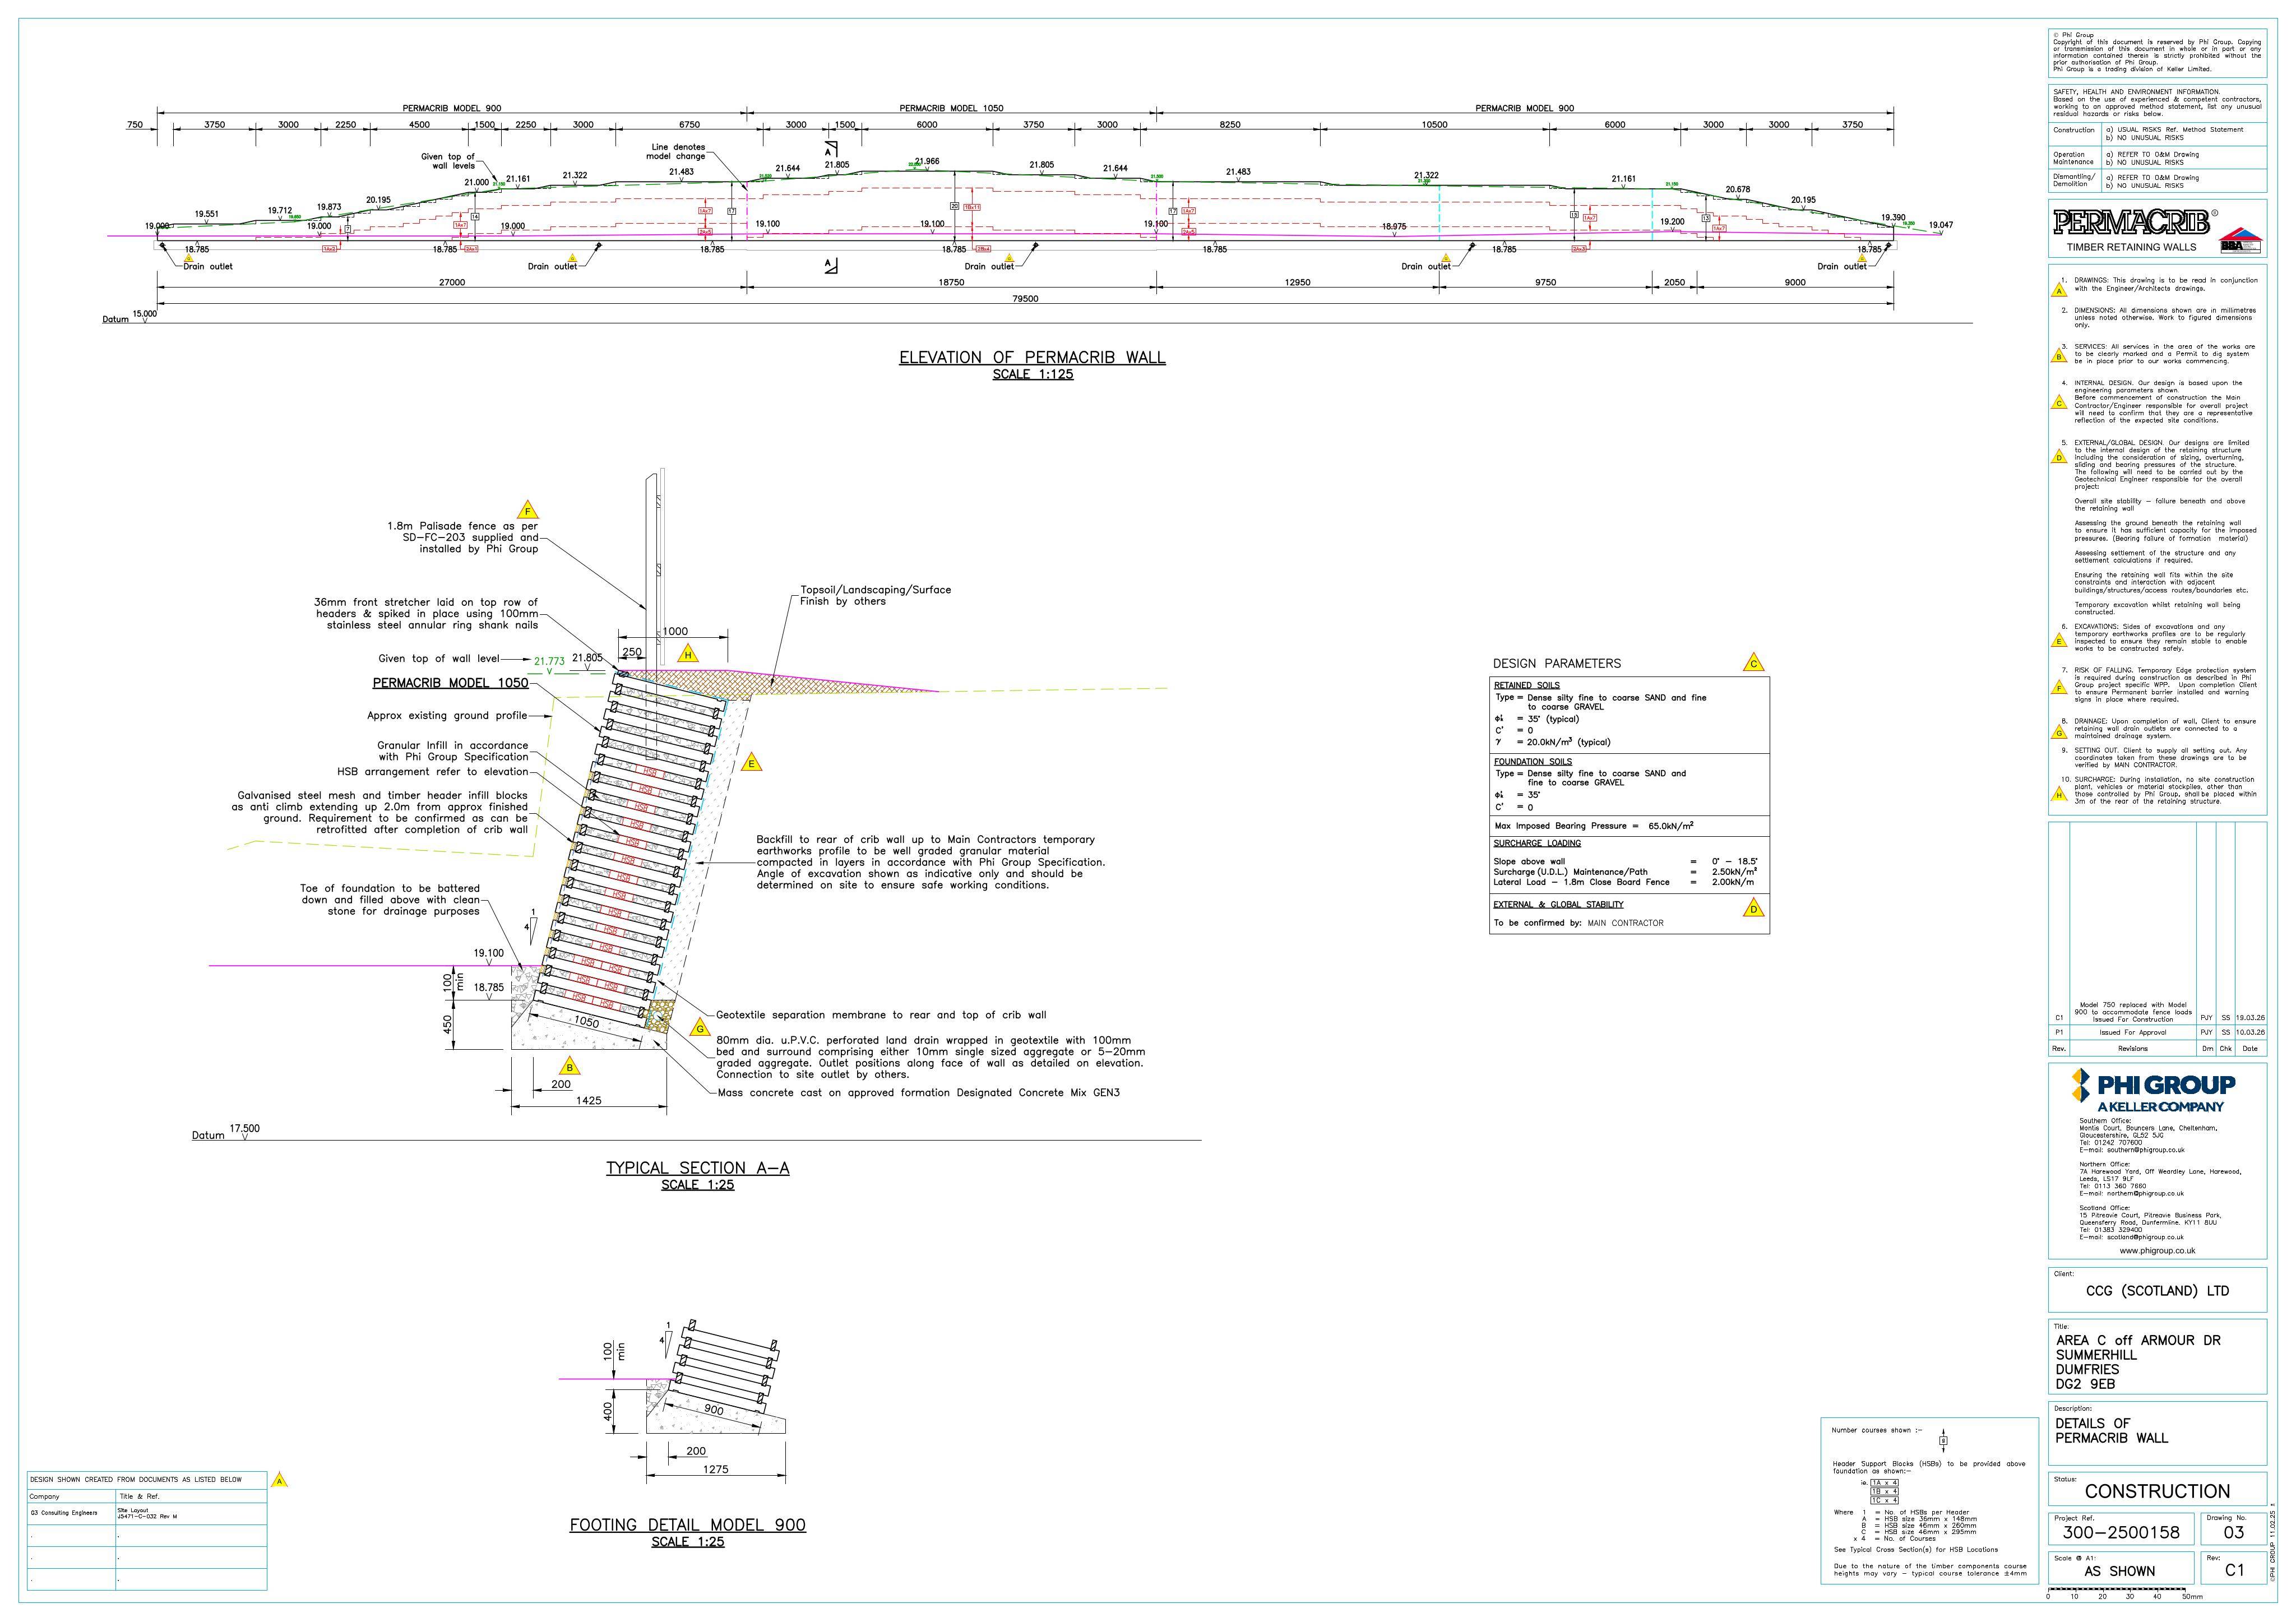
Task: Click the 'DESIGN PARAMETERS' heading
Action: pyautogui.click(x=1557, y=664)
